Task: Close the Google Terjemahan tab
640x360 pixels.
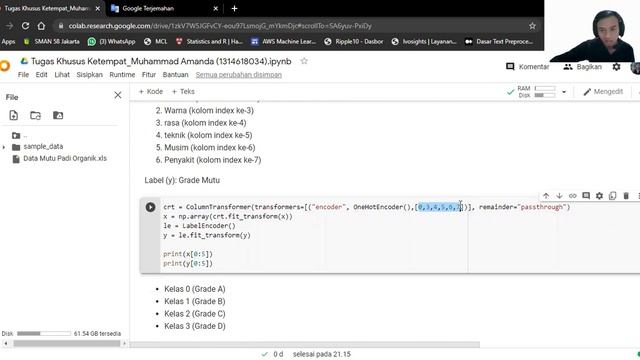Action: click(216, 8)
